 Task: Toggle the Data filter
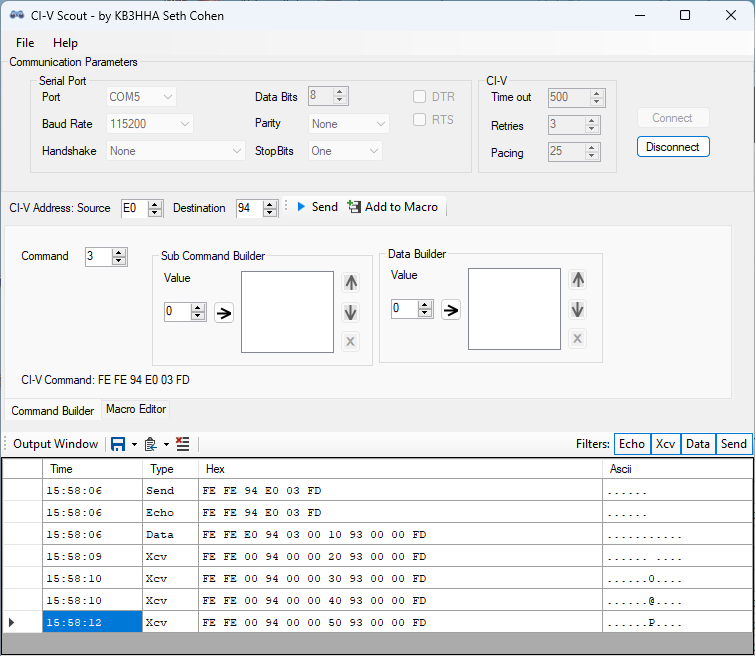click(698, 444)
